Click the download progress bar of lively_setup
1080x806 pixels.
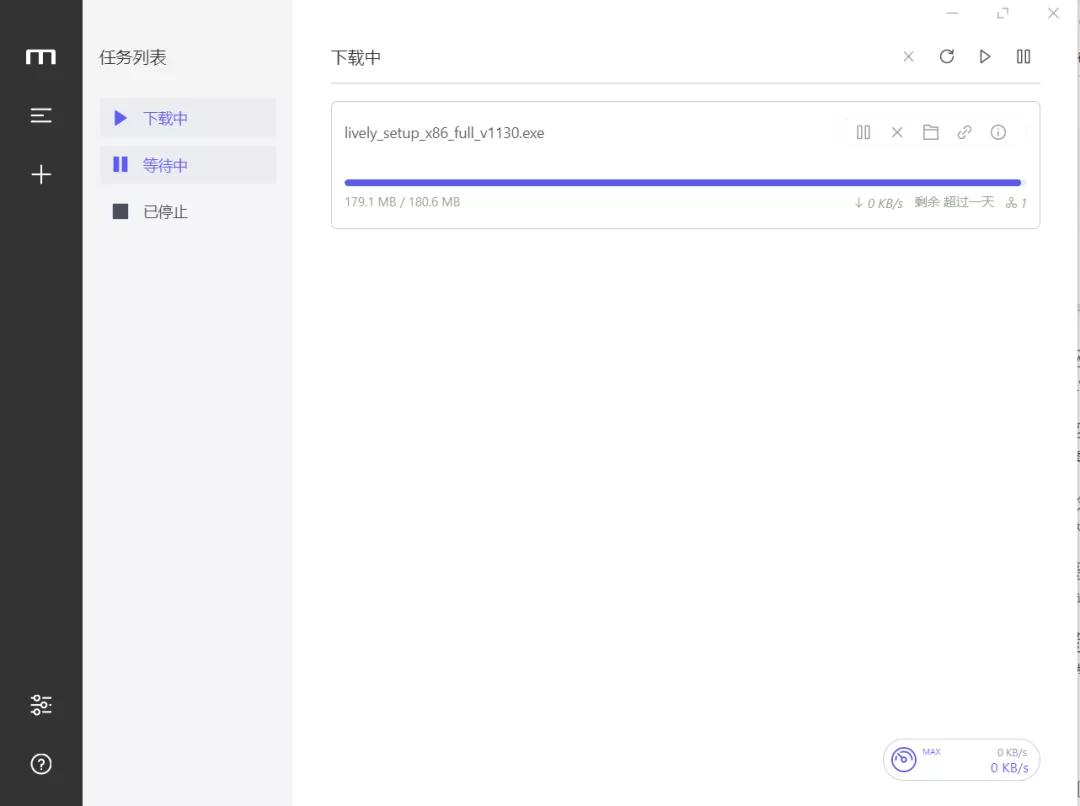point(683,183)
